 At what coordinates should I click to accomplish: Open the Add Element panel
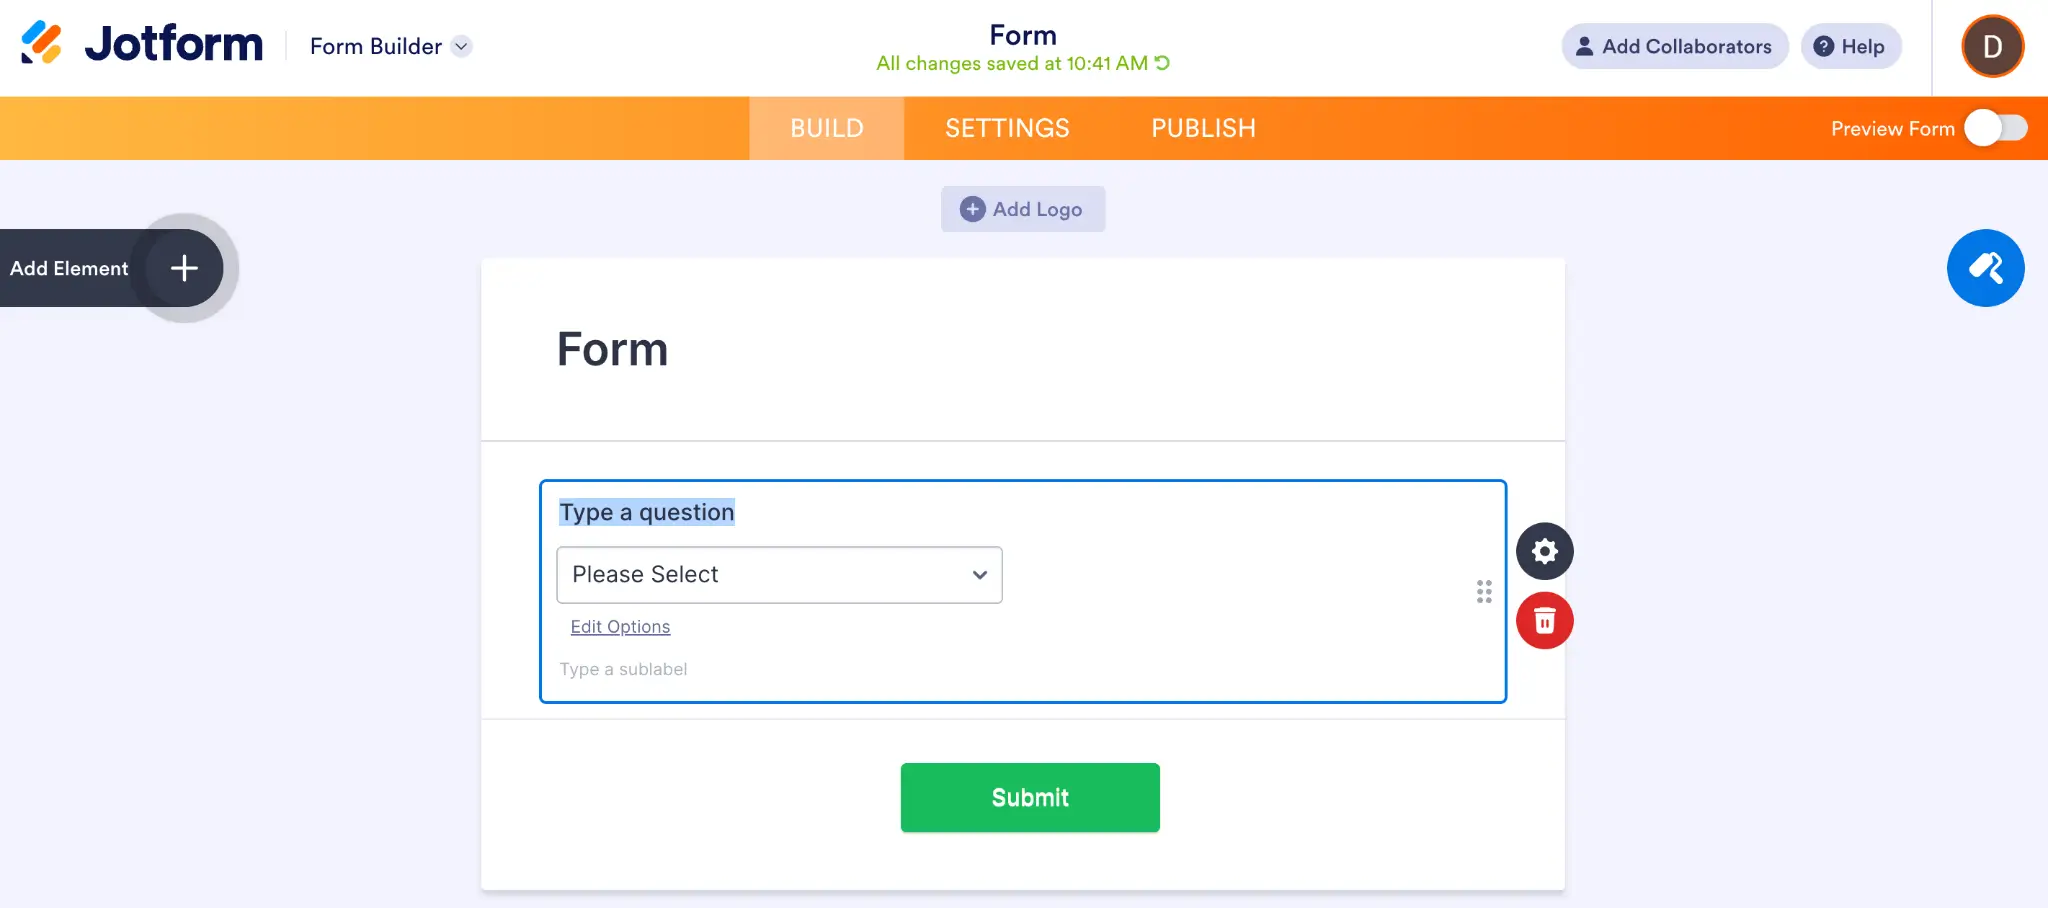183,268
